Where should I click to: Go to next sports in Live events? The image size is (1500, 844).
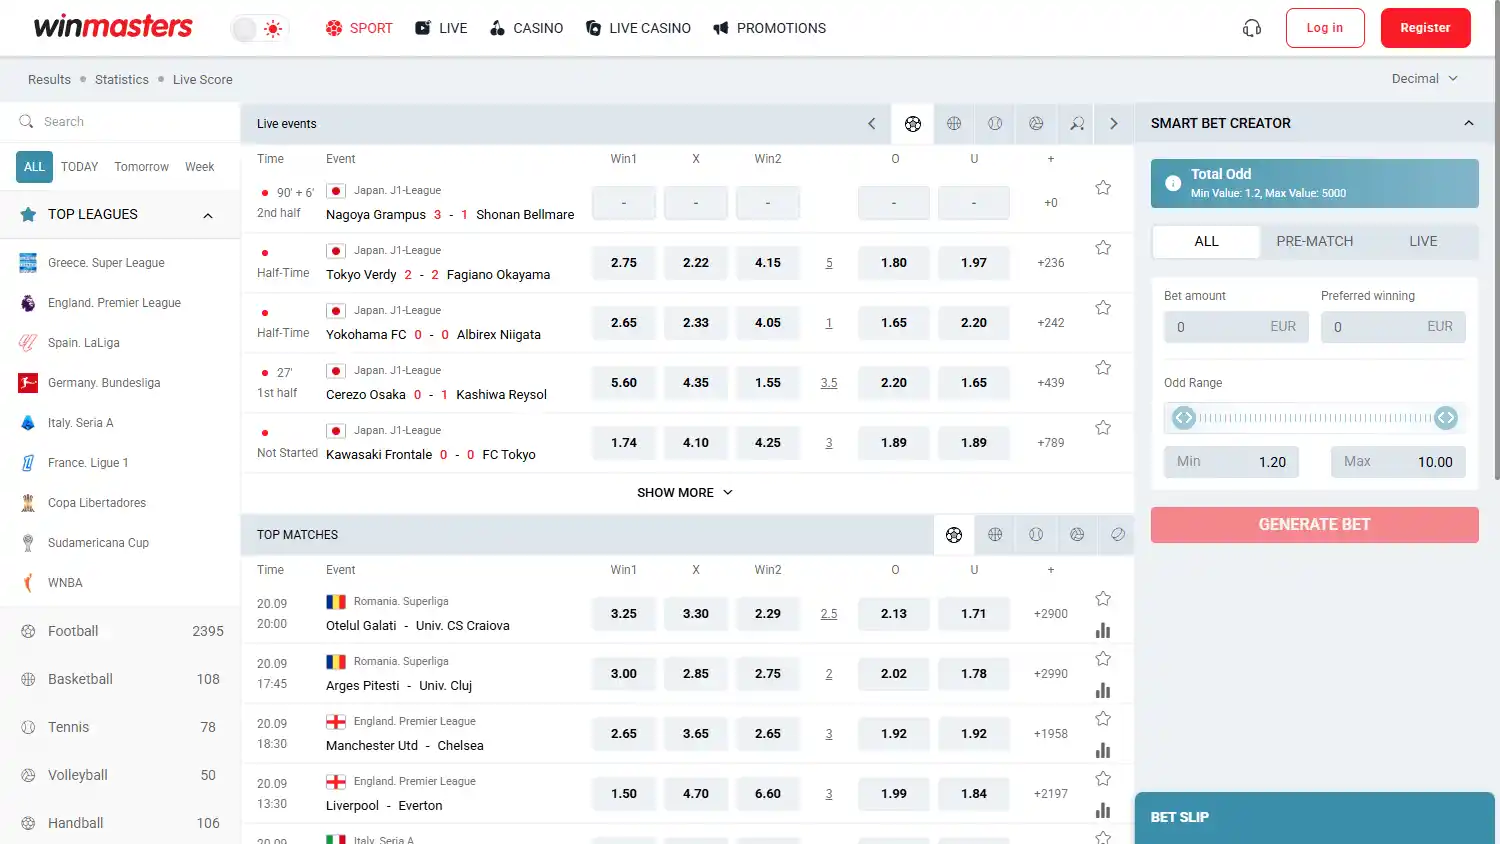coord(1114,124)
